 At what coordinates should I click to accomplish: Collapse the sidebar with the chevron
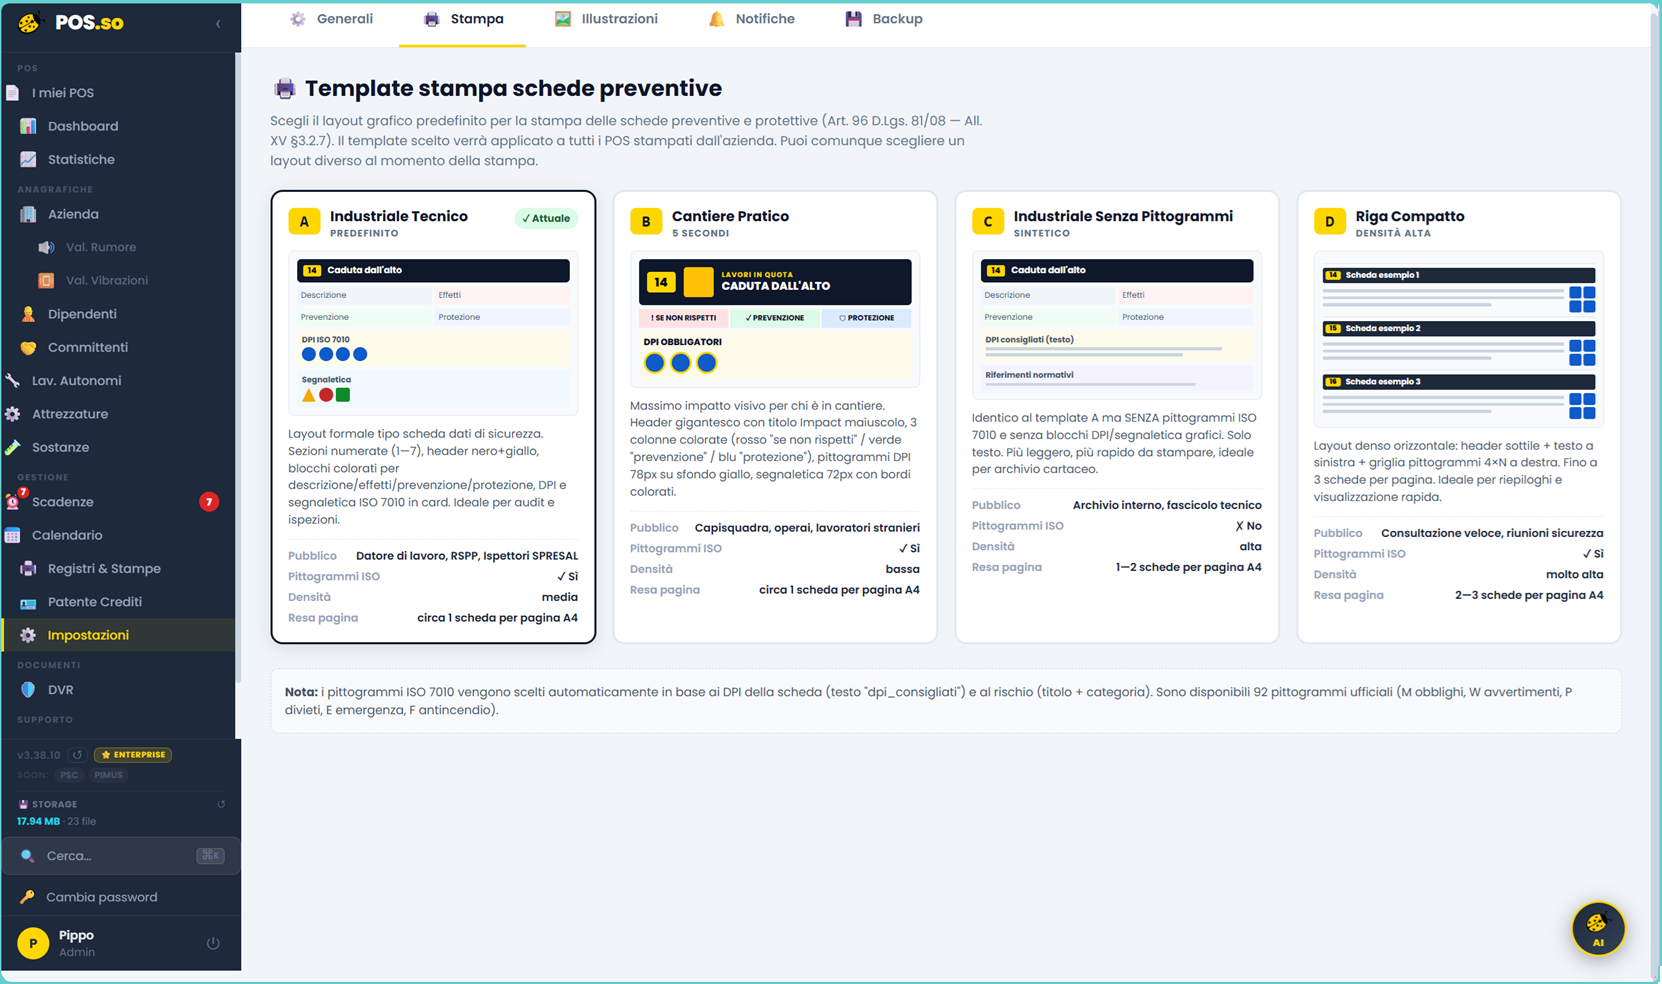[x=218, y=24]
